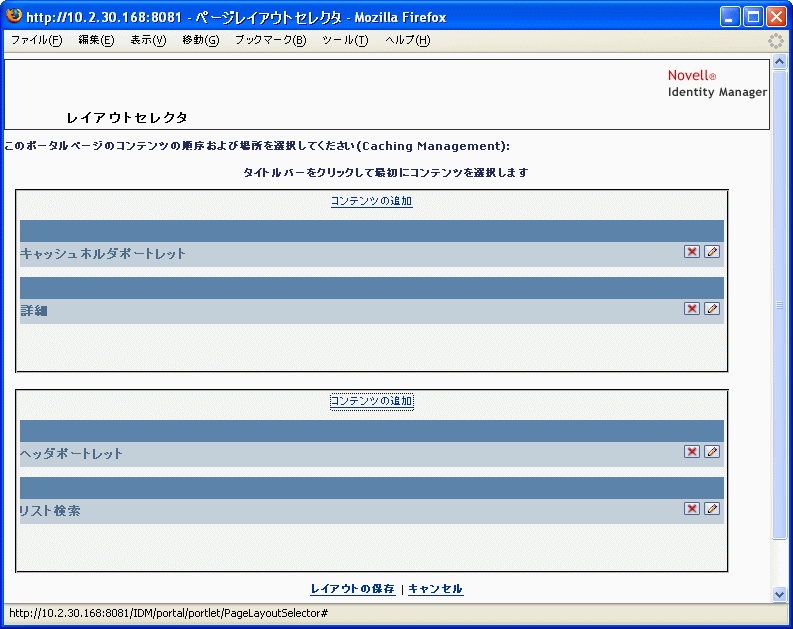This screenshot has width=793, height=629.
Task: Open the edit pencil for リスト検索
Action: pyautogui.click(x=712, y=509)
